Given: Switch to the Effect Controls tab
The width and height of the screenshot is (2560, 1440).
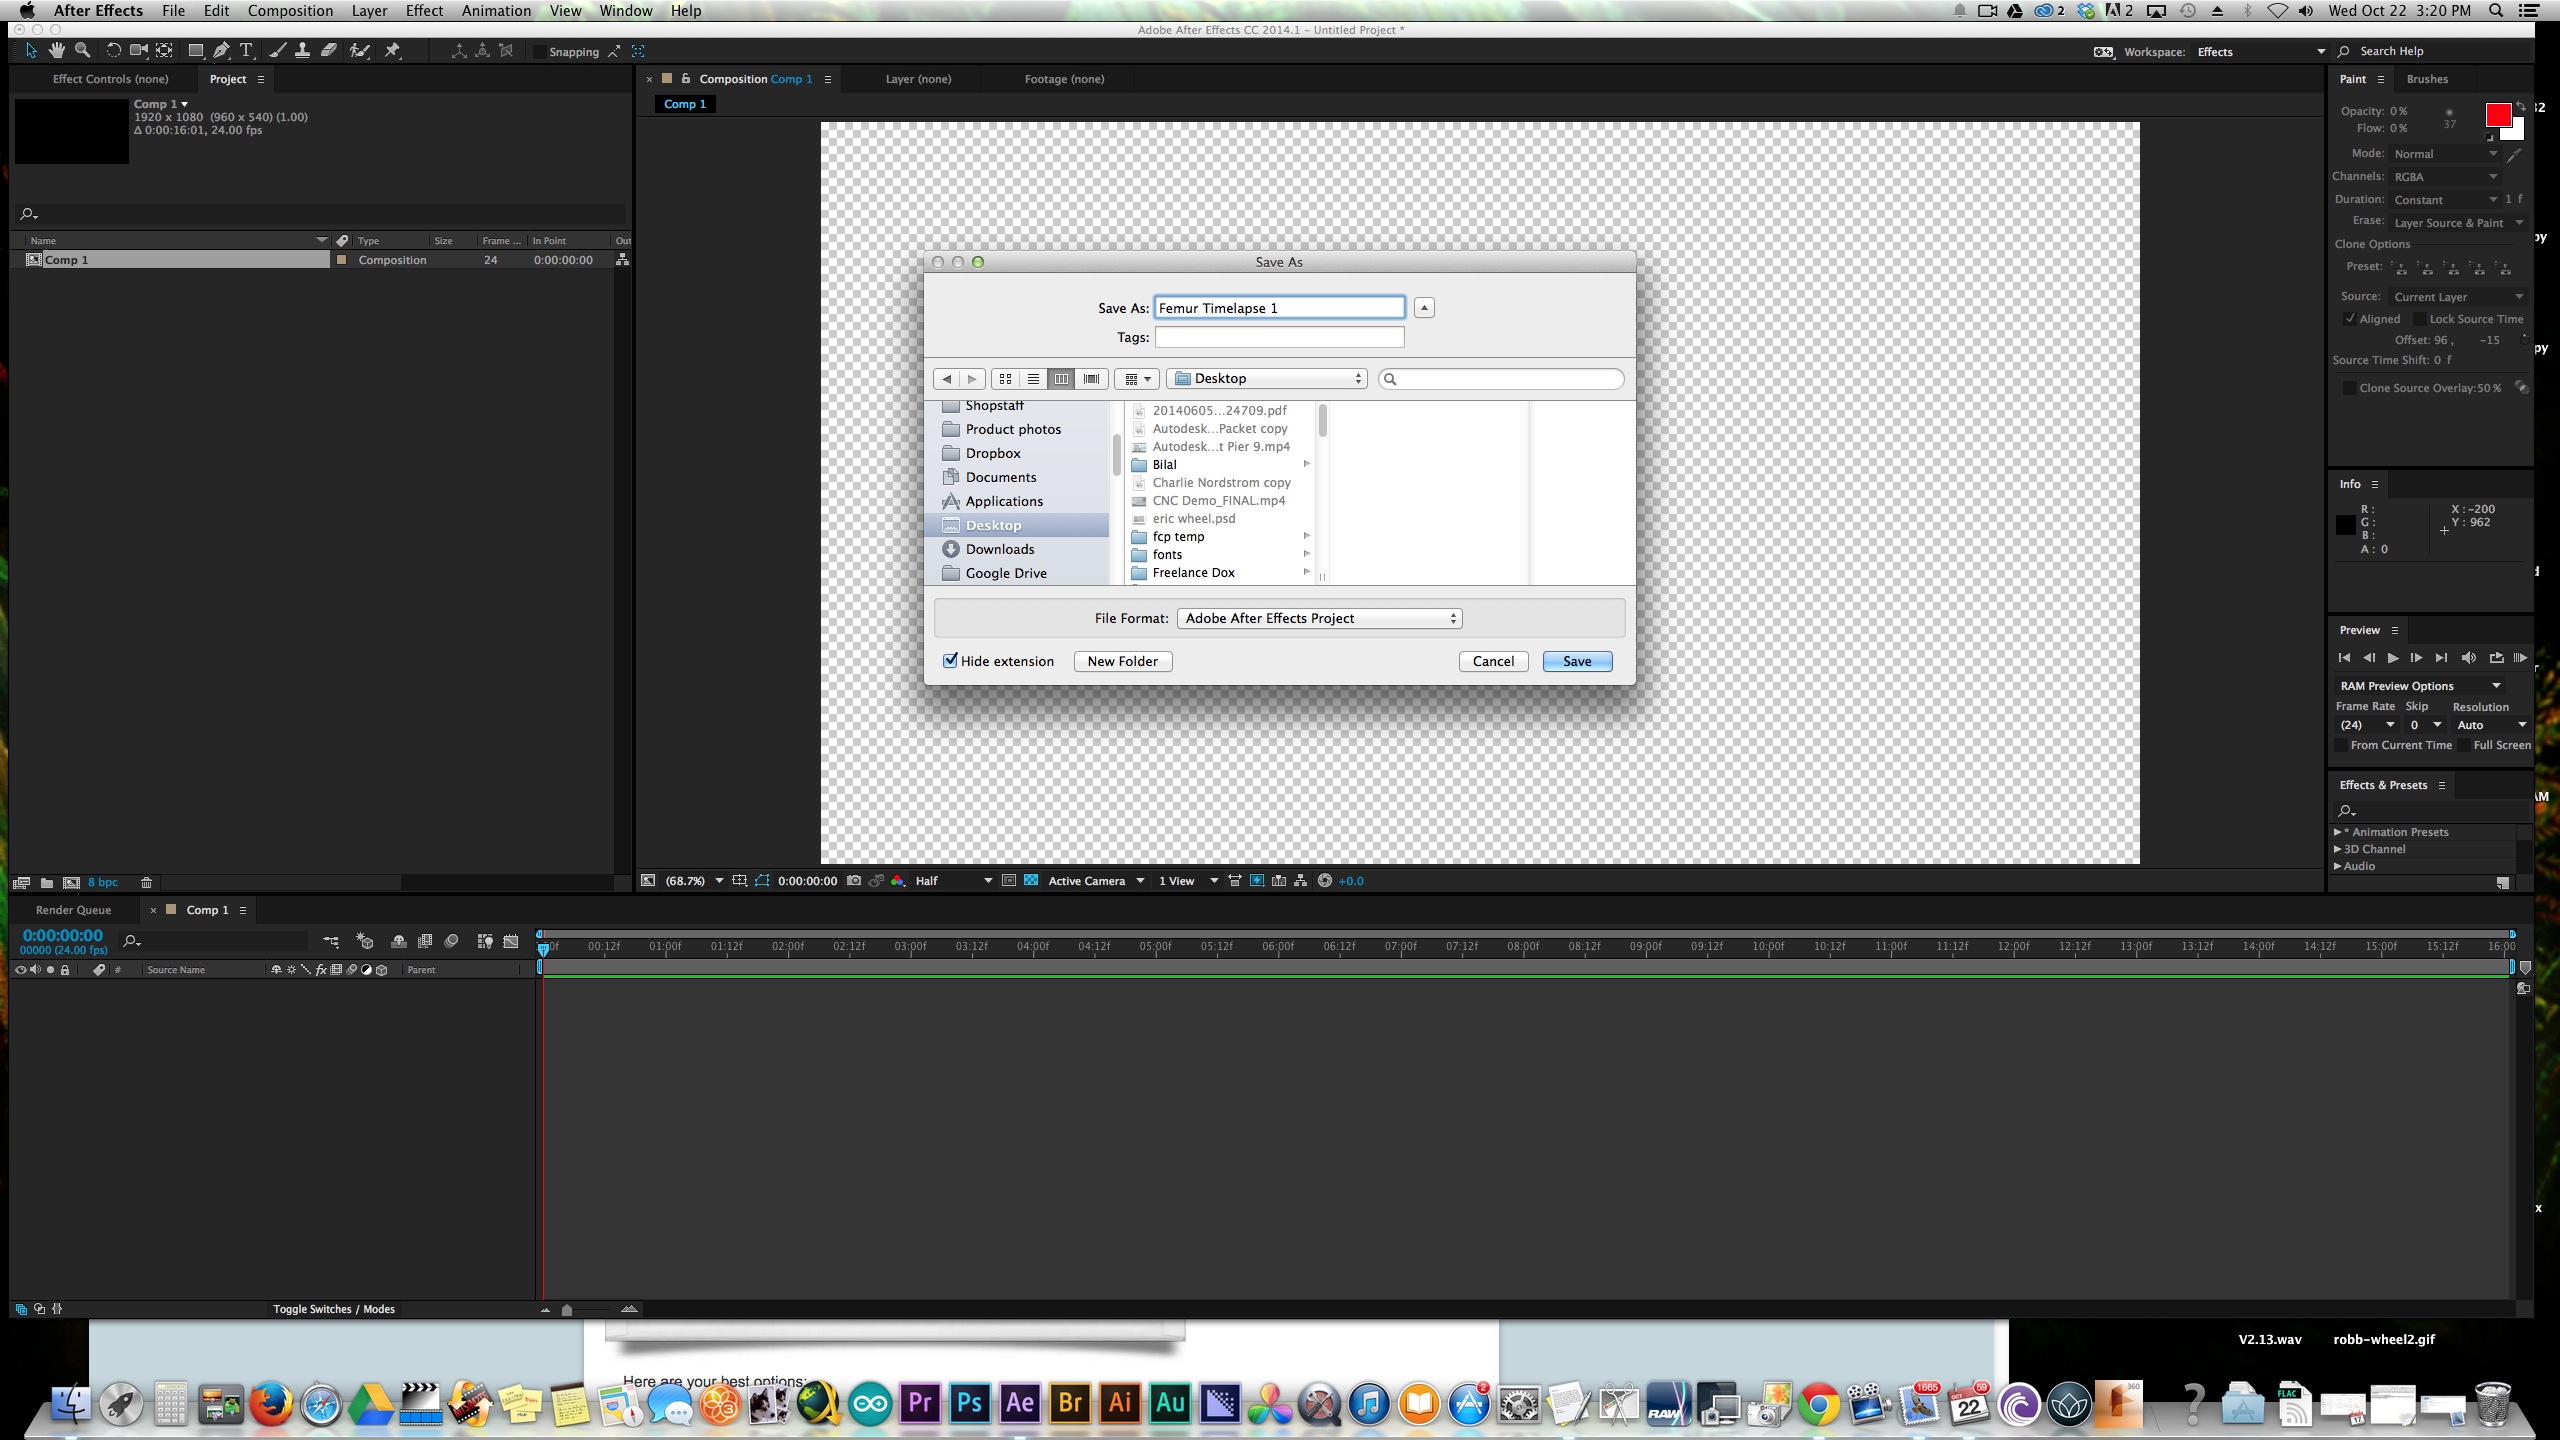Looking at the screenshot, I should click(x=110, y=79).
